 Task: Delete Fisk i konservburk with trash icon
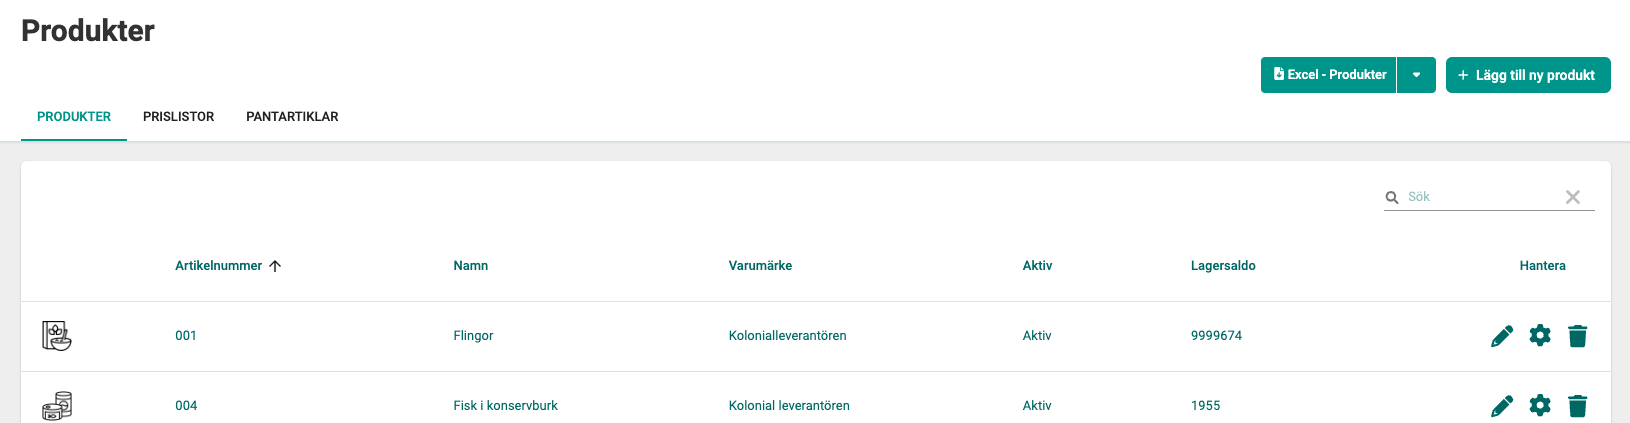pos(1578,406)
